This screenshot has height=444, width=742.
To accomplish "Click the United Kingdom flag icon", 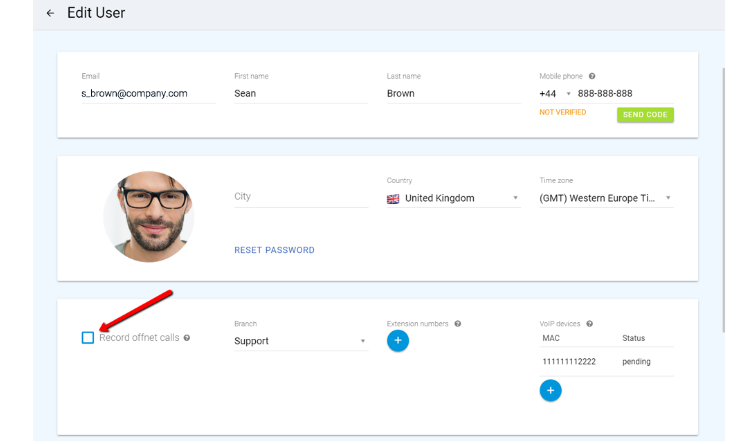I will [x=393, y=198].
